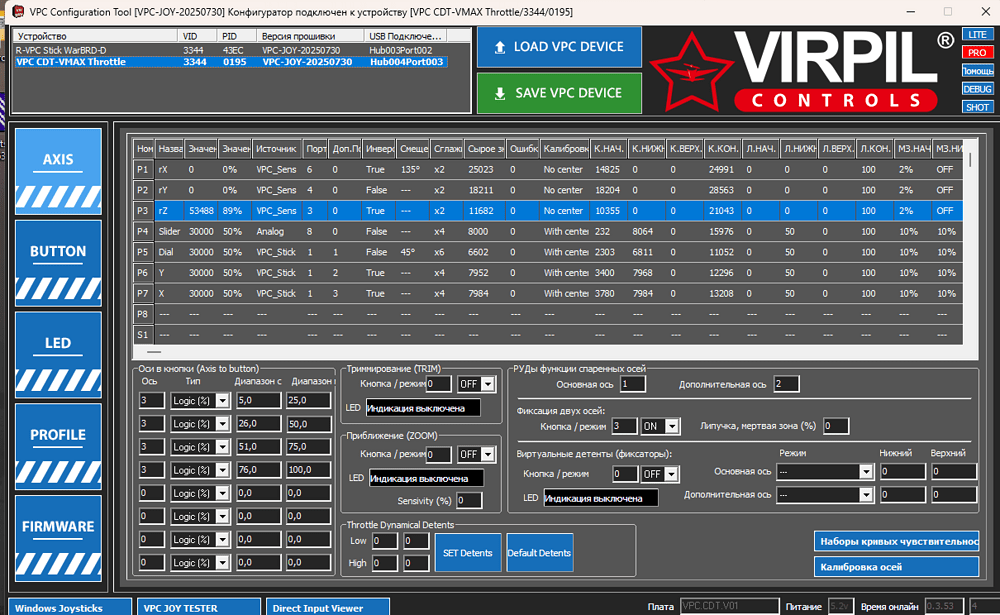1000x615 pixels.
Task: Switch to LITE mode button
Action: click(x=977, y=34)
